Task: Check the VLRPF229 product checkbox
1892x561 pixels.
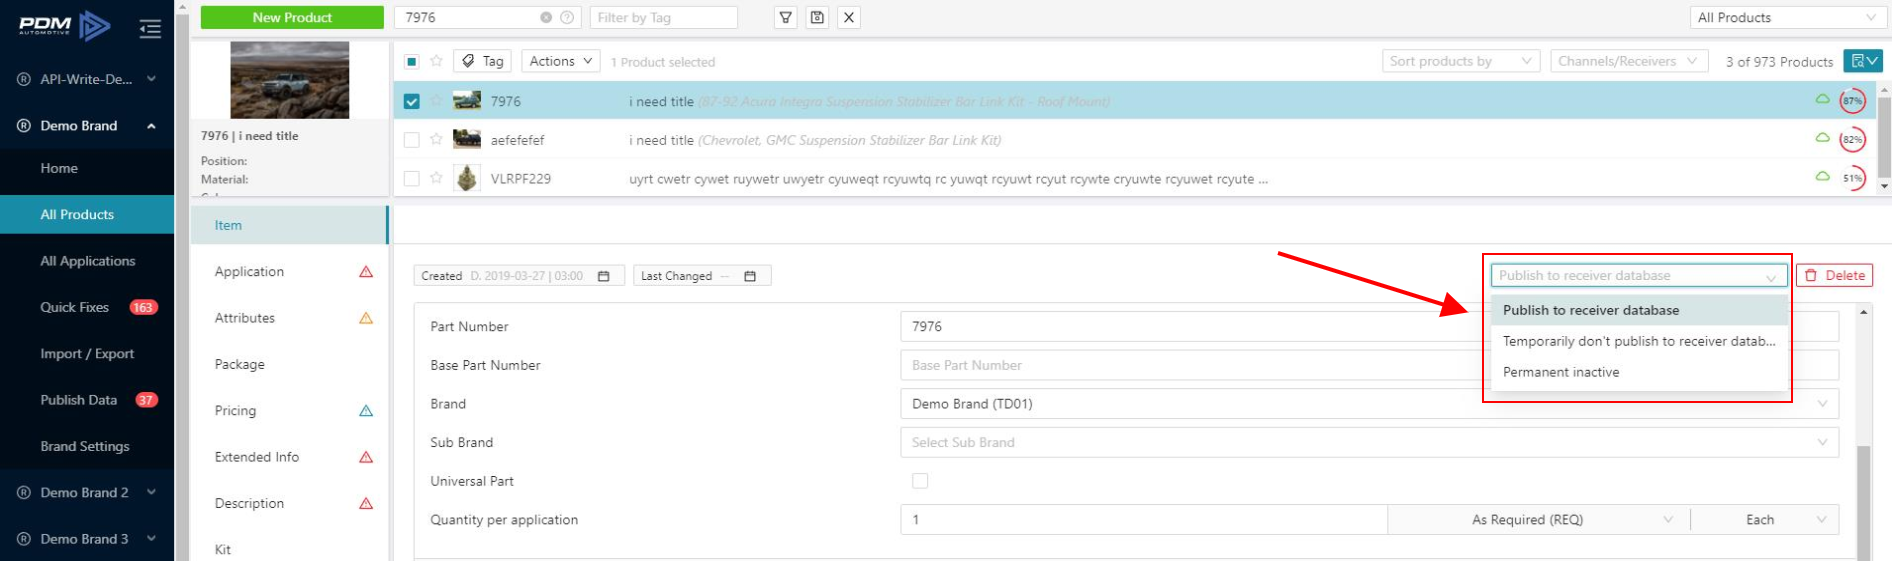Action: click(411, 178)
